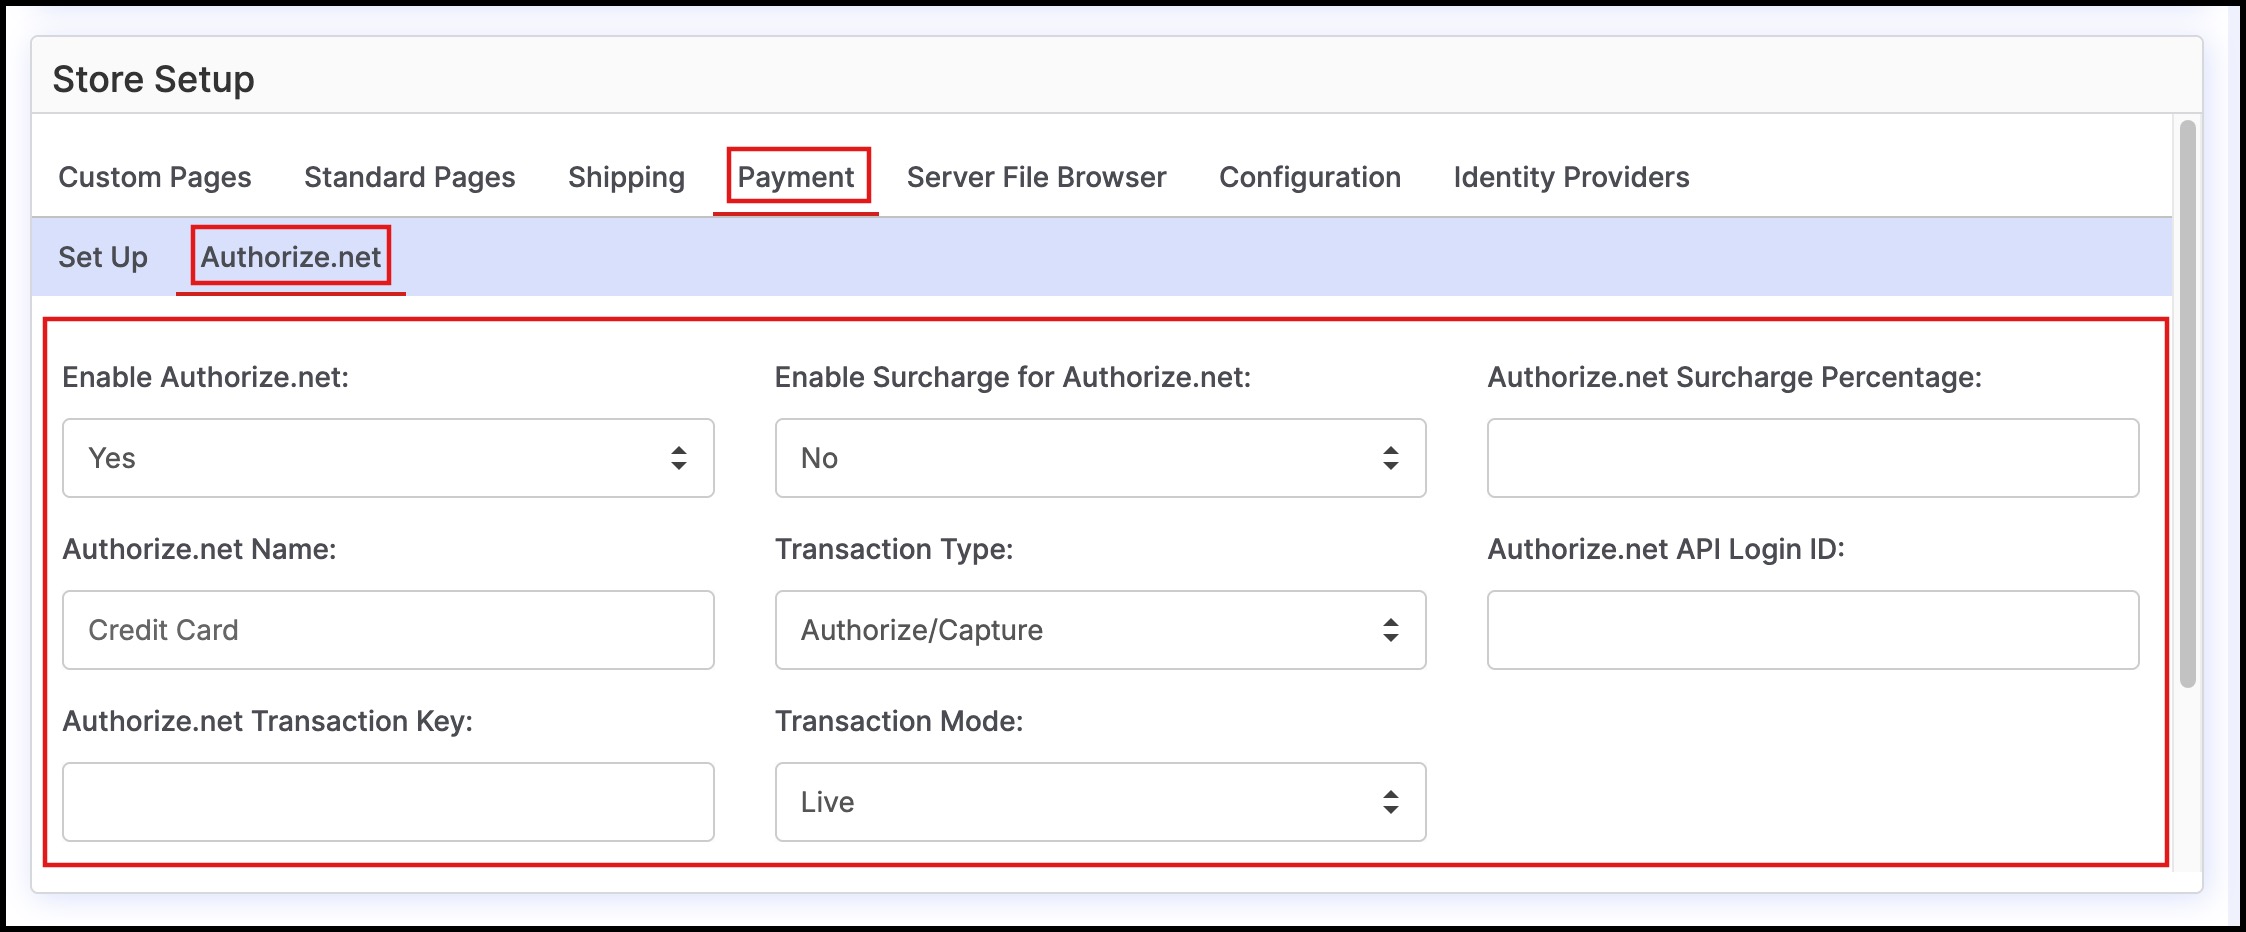Open the Identity Providers tab

point(1572,177)
